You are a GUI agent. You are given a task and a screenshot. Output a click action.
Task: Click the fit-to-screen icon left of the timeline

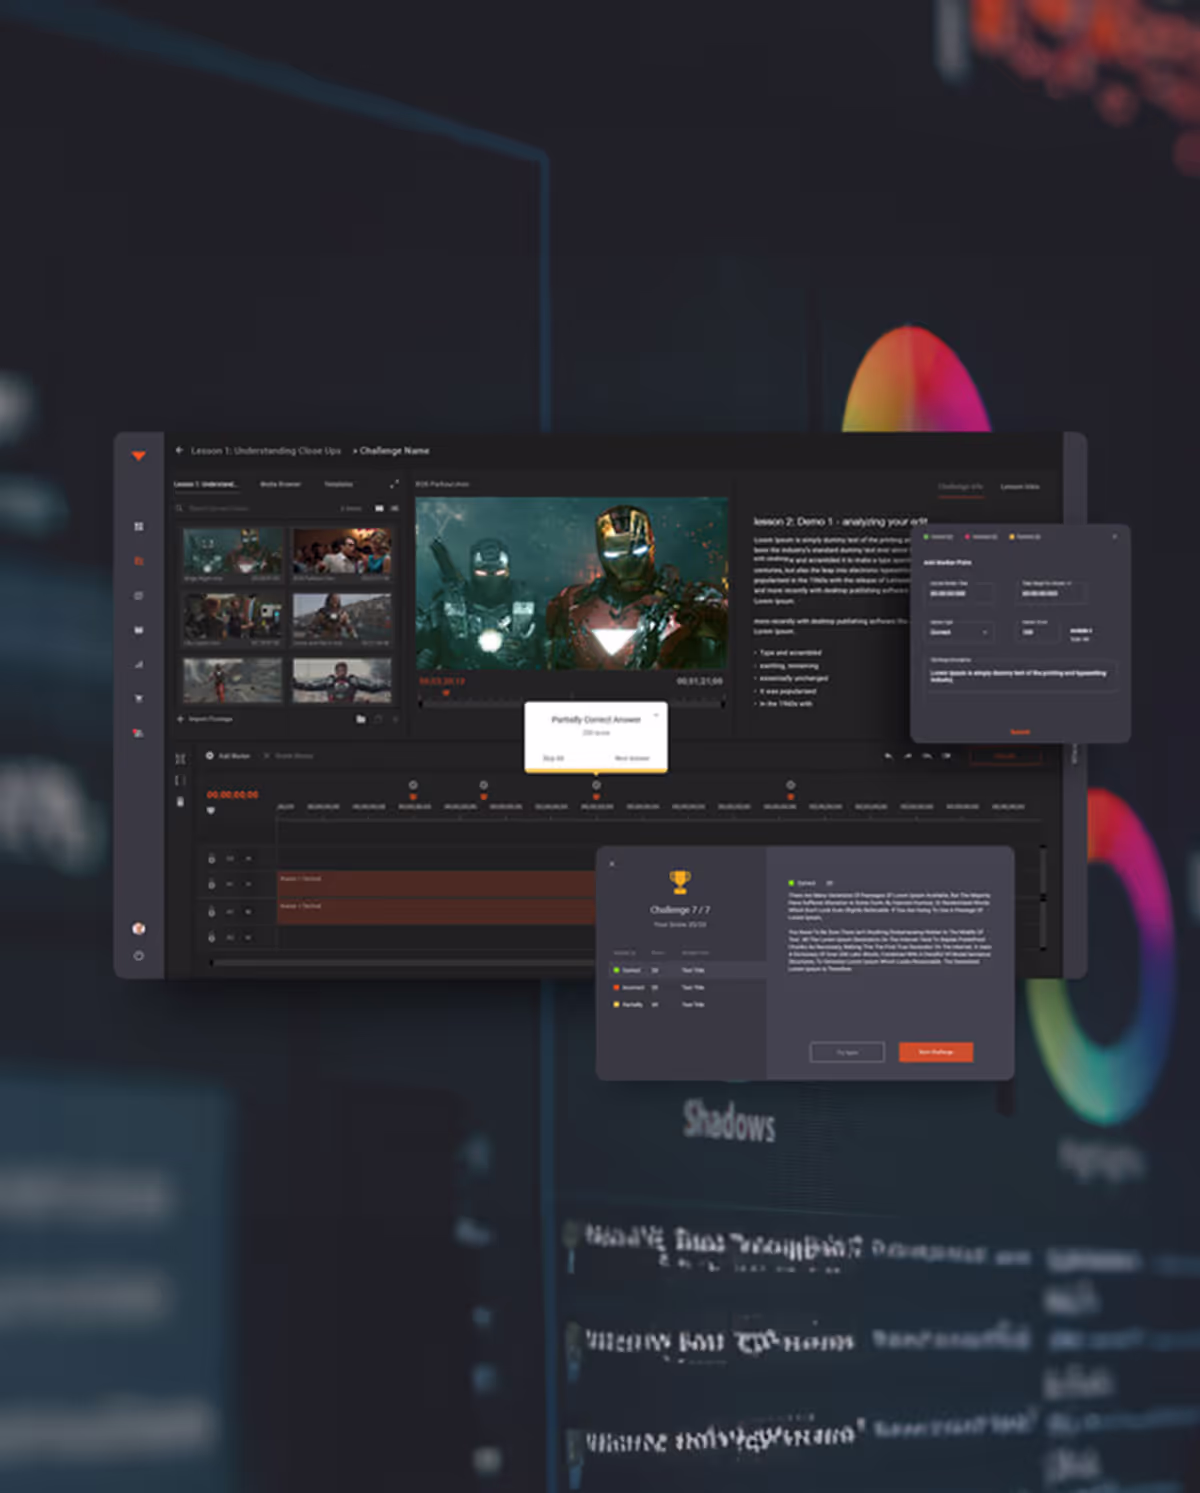[180, 759]
